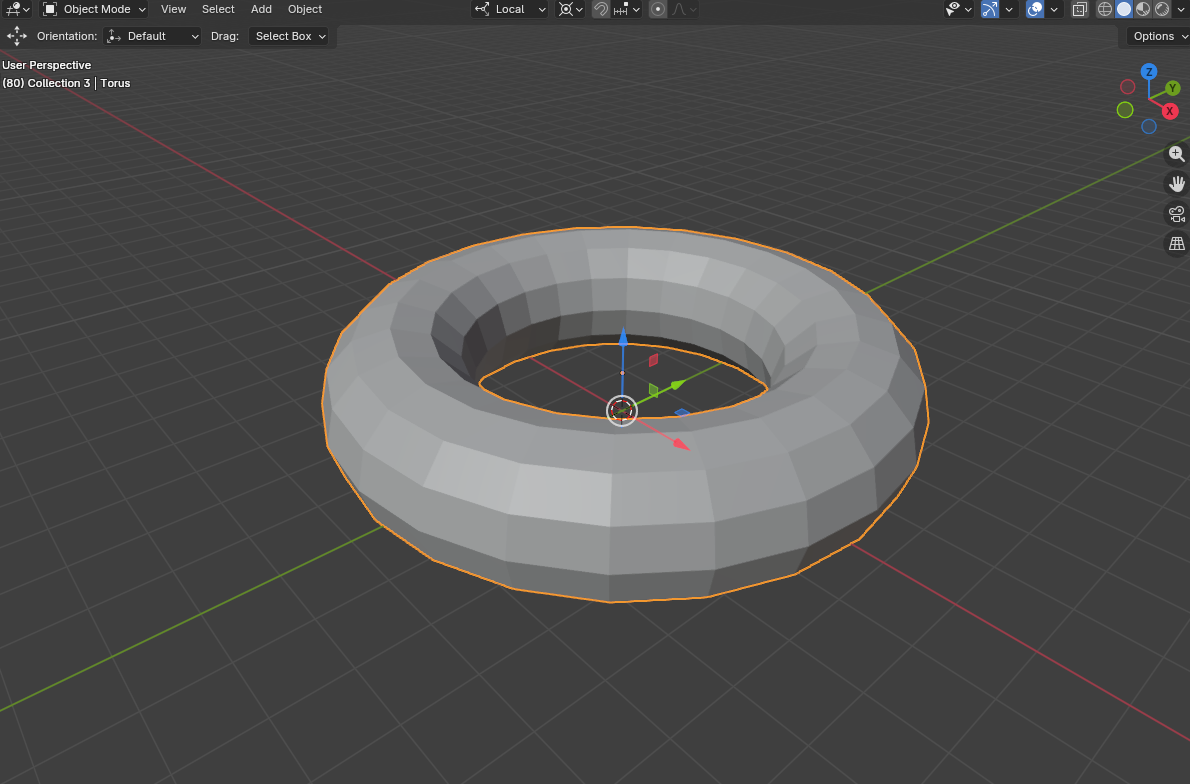
Task: Toggle the camera view icon
Action: [x=1176, y=214]
